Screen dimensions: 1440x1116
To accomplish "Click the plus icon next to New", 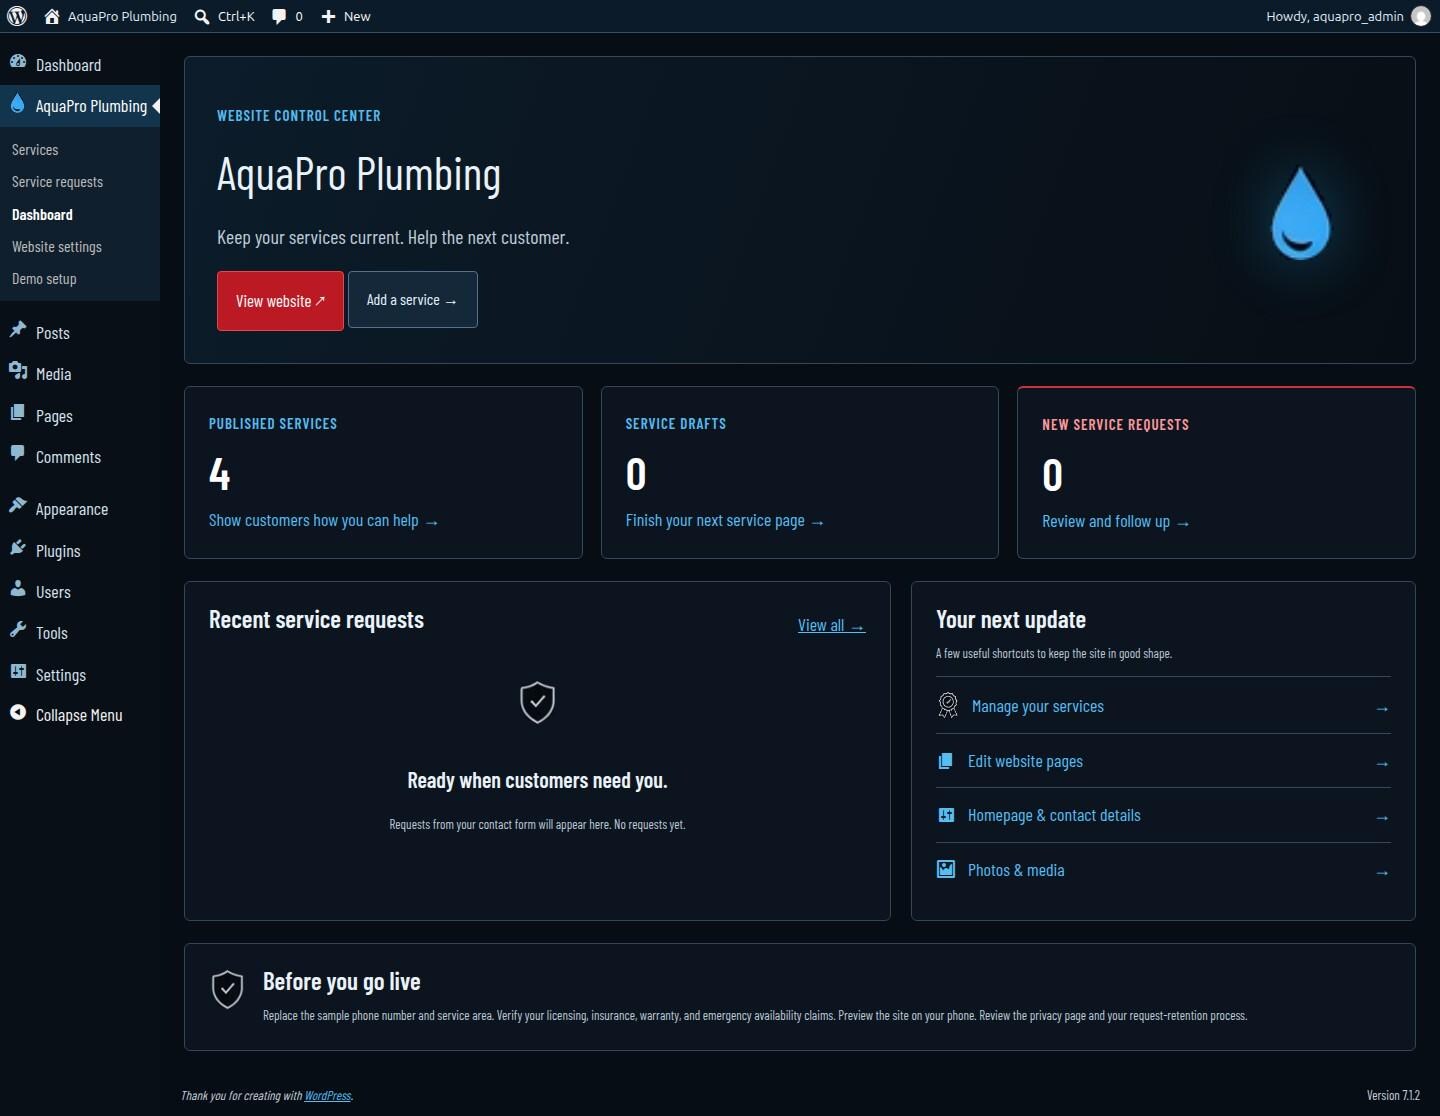I will click(x=328, y=16).
